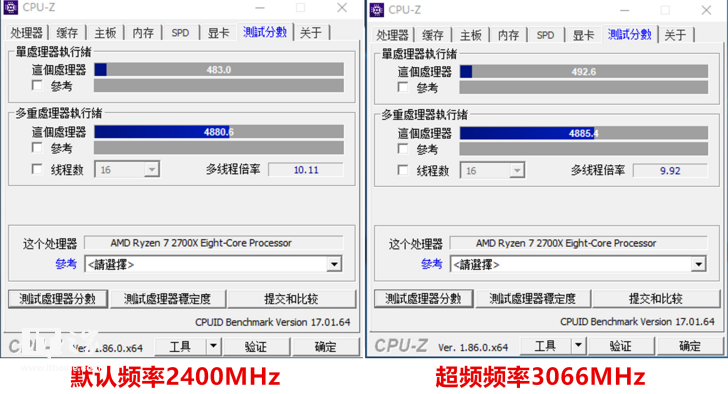The height and width of the screenshot is (394, 728).
Task: Select 显卡 tab in right window
Action: coord(583,35)
